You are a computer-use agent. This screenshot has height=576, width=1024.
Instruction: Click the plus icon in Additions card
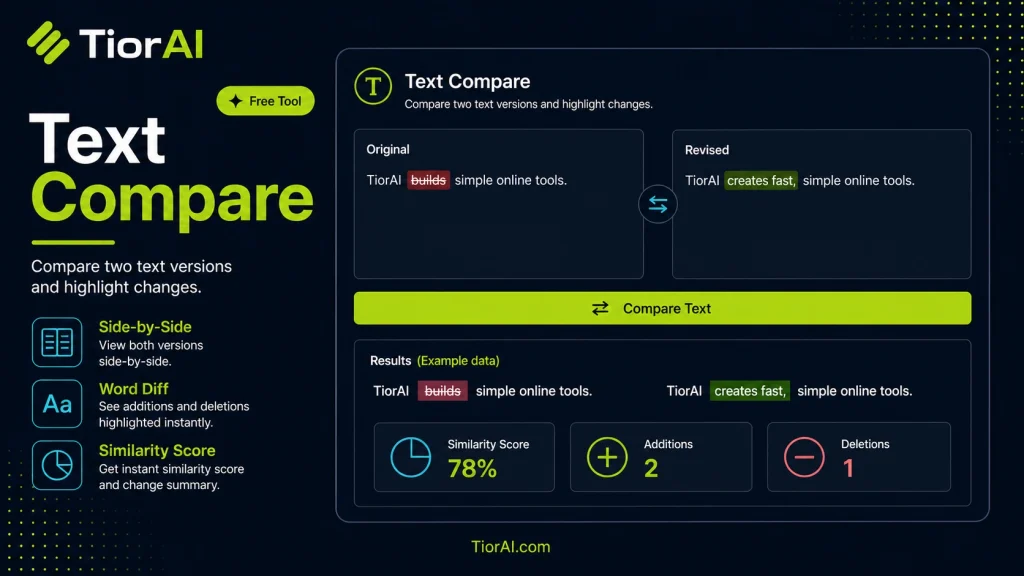point(607,457)
